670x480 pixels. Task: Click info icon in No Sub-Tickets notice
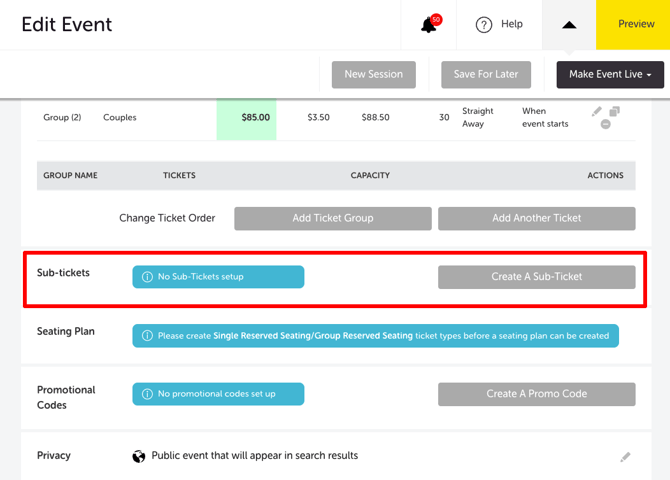147,277
